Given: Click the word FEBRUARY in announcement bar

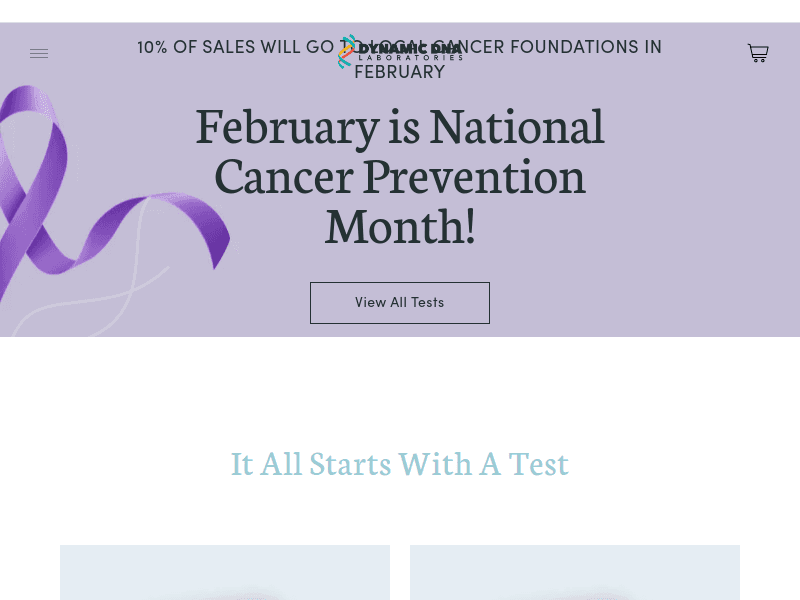Looking at the screenshot, I should pos(400,73).
